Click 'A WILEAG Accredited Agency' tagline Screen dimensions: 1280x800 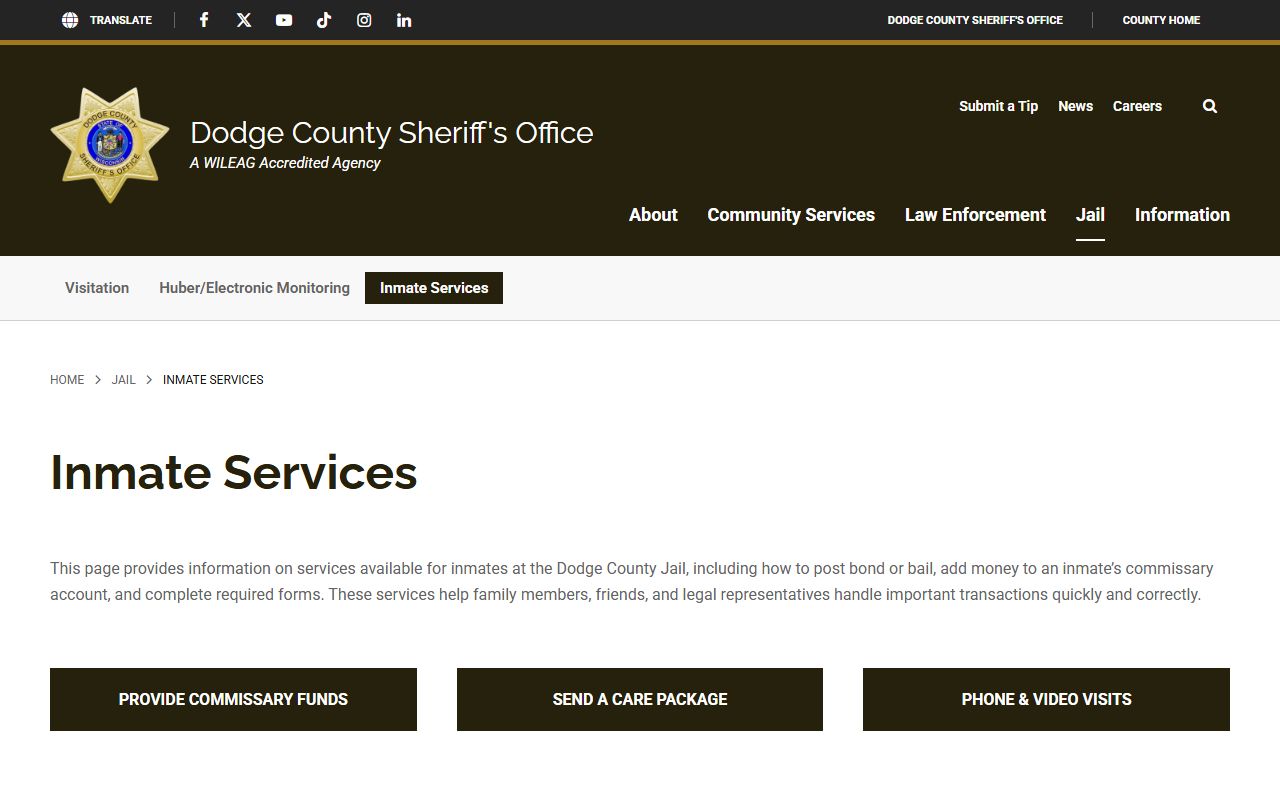coord(285,163)
